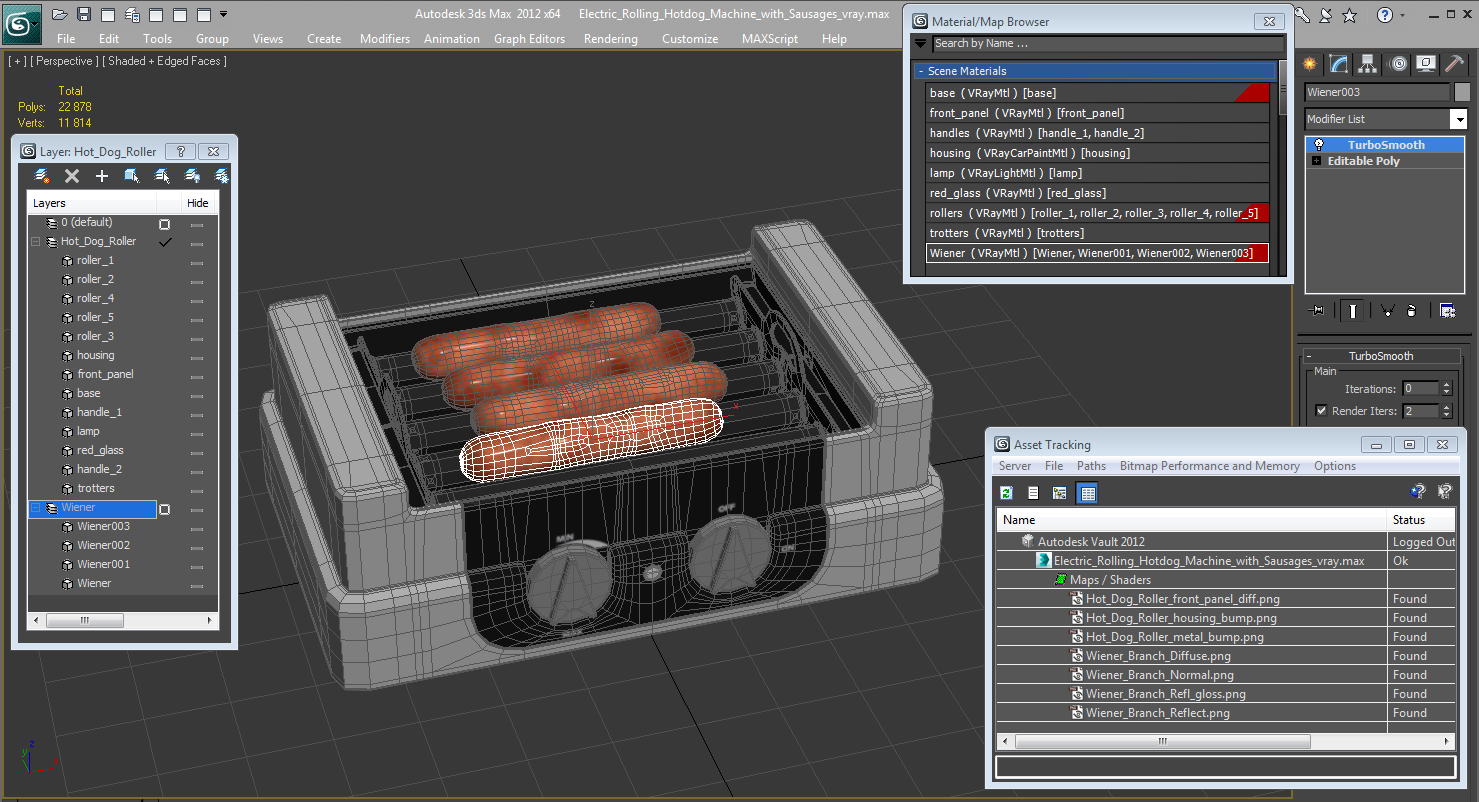Click the Open File icon in quick access toolbar
1479x802 pixels.
[x=59, y=14]
